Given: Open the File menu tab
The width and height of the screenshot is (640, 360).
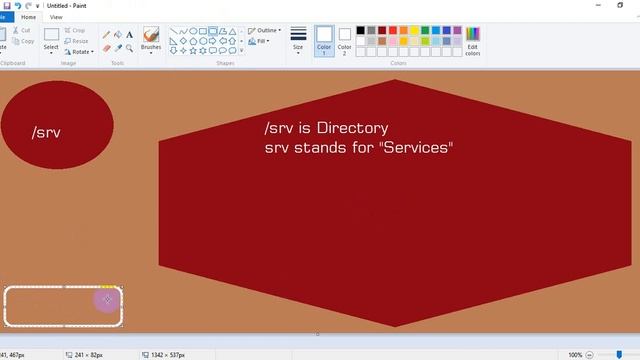Looking at the screenshot, I should coord(6,17).
